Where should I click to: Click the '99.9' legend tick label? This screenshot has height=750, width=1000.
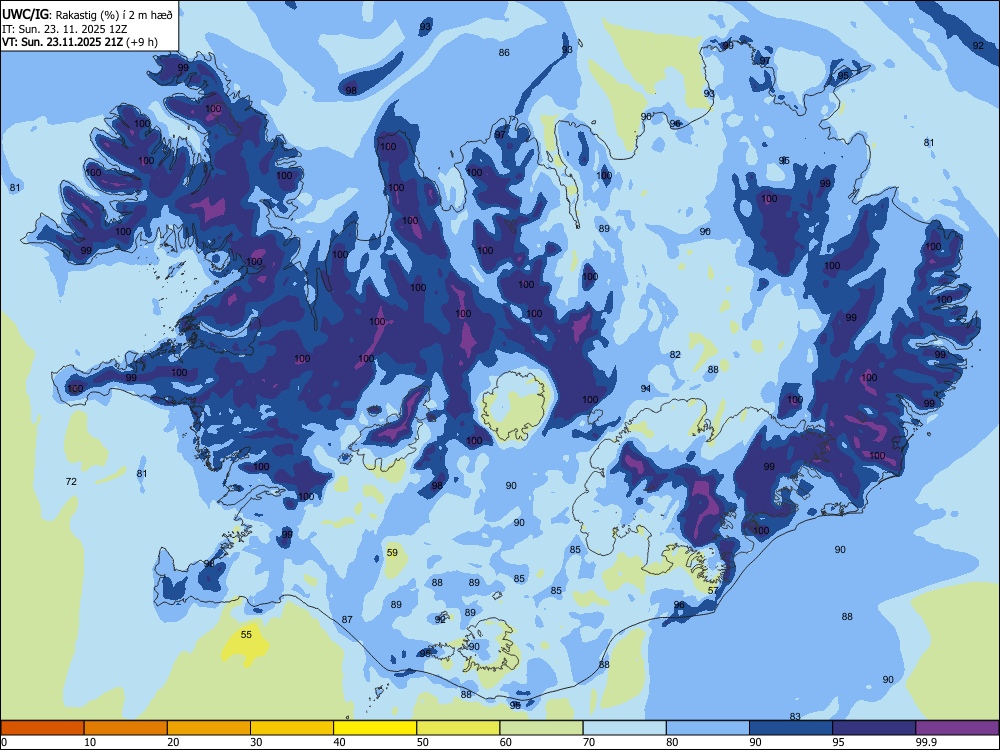point(925,742)
